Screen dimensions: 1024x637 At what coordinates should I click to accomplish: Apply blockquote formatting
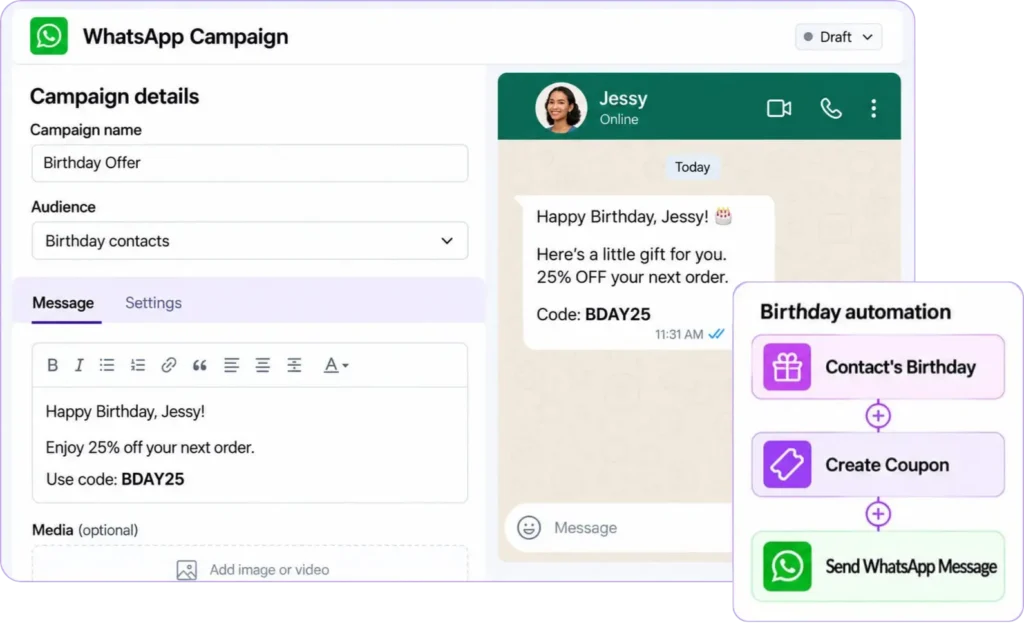coord(200,365)
